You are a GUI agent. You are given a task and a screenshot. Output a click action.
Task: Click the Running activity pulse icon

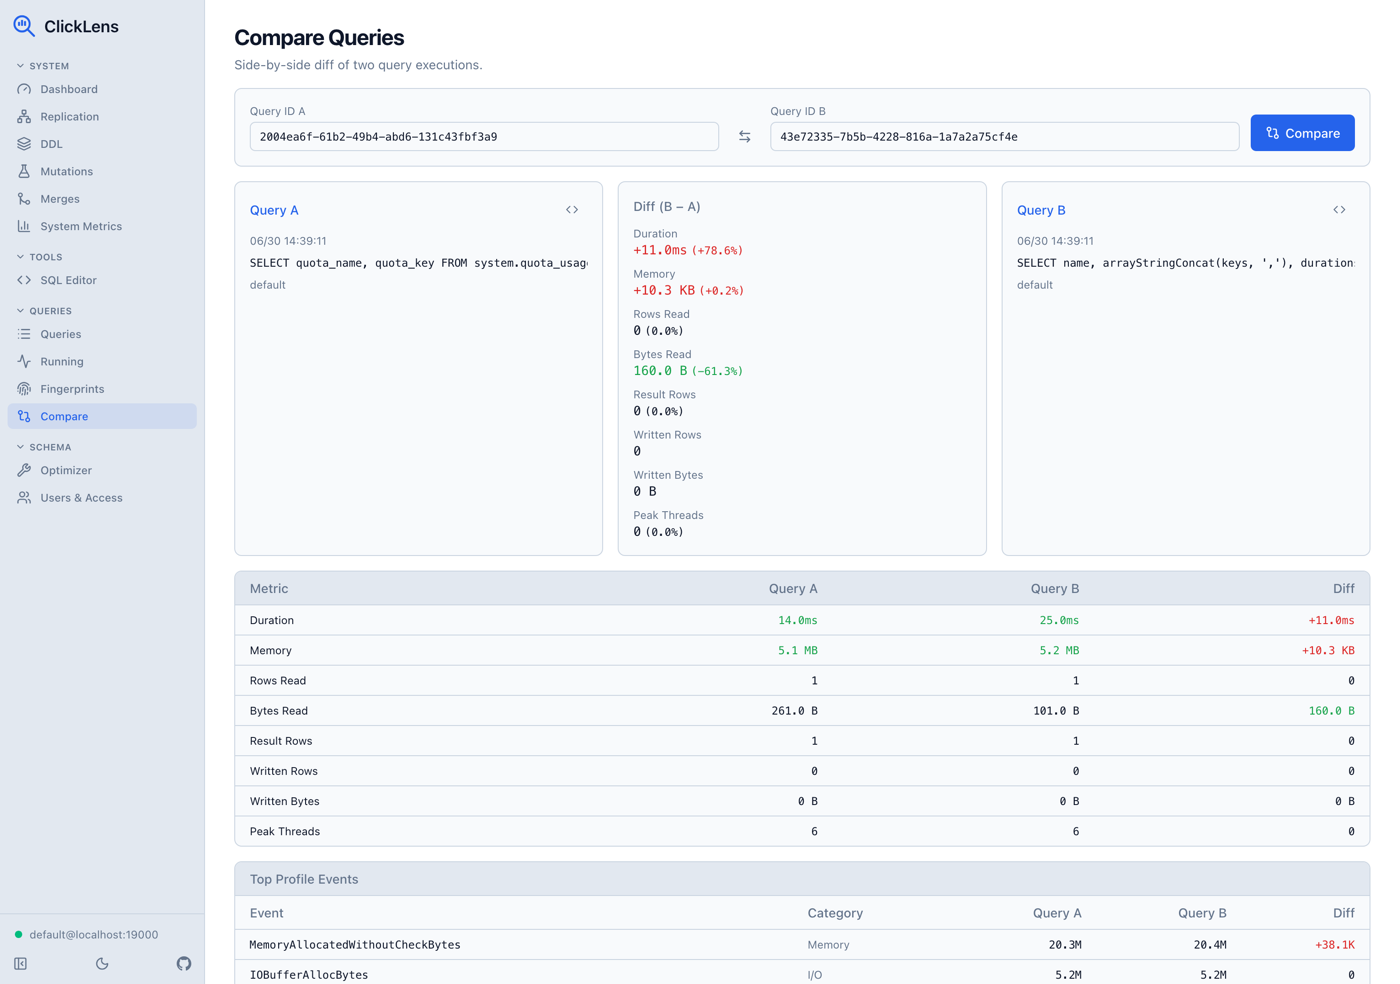coord(24,361)
